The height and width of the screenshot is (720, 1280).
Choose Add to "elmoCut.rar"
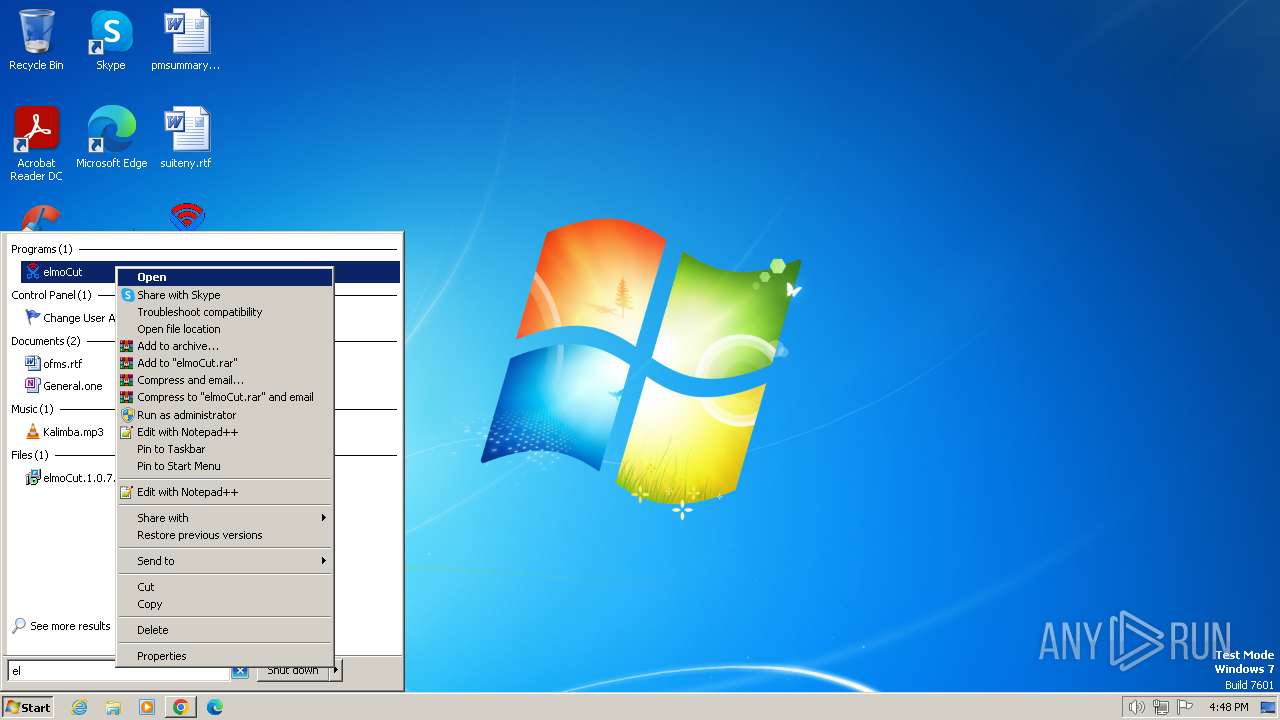225,363
